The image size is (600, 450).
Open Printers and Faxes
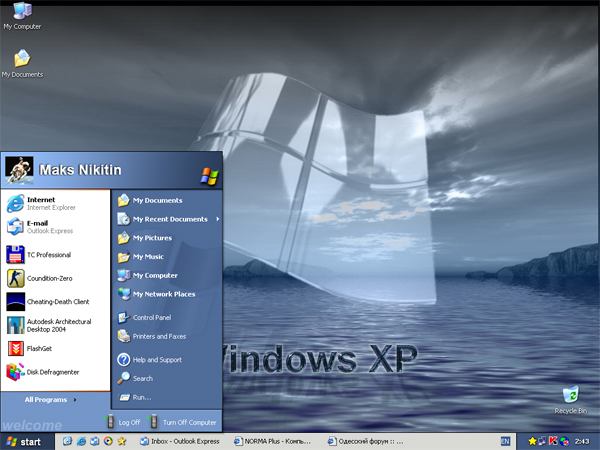[x=167, y=336]
